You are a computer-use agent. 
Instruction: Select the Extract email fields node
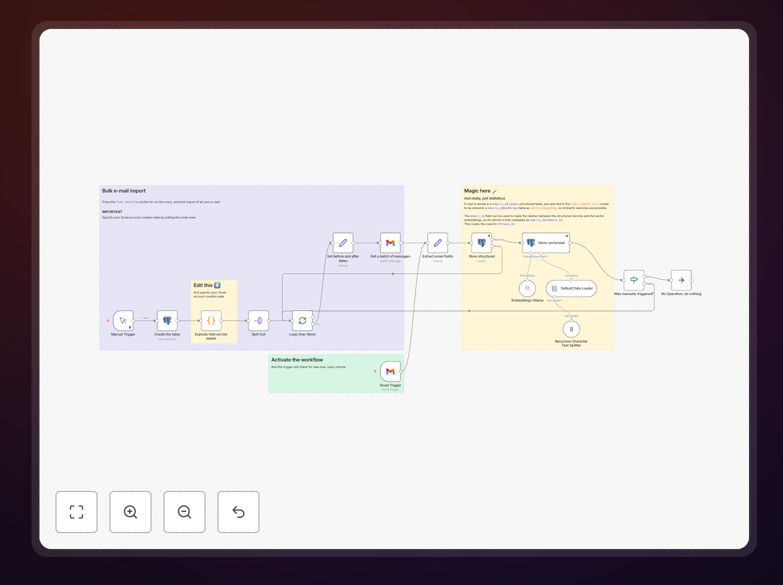point(437,243)
